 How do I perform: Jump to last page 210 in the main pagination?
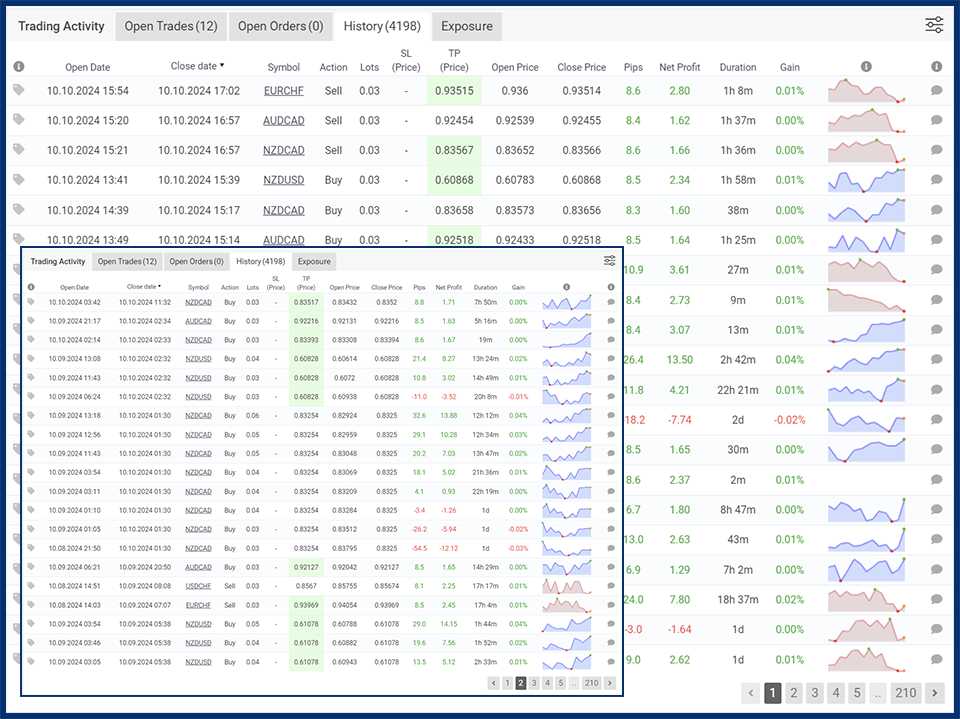[905, 693]
